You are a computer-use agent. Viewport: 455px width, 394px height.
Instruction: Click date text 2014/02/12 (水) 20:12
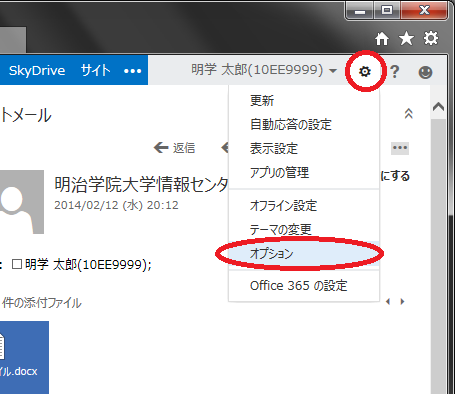(116, 205)
